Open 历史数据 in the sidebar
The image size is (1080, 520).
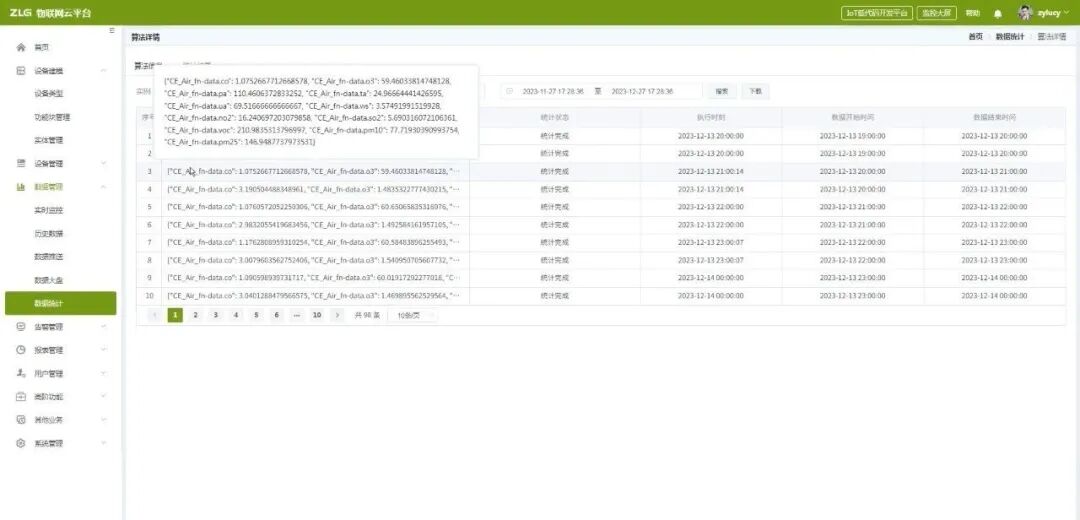click(49, 233)
